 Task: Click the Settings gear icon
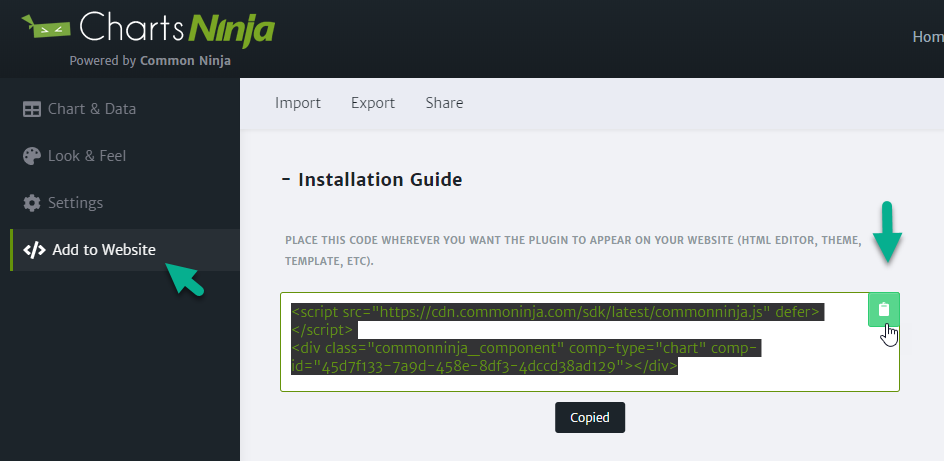pos(31,203)
